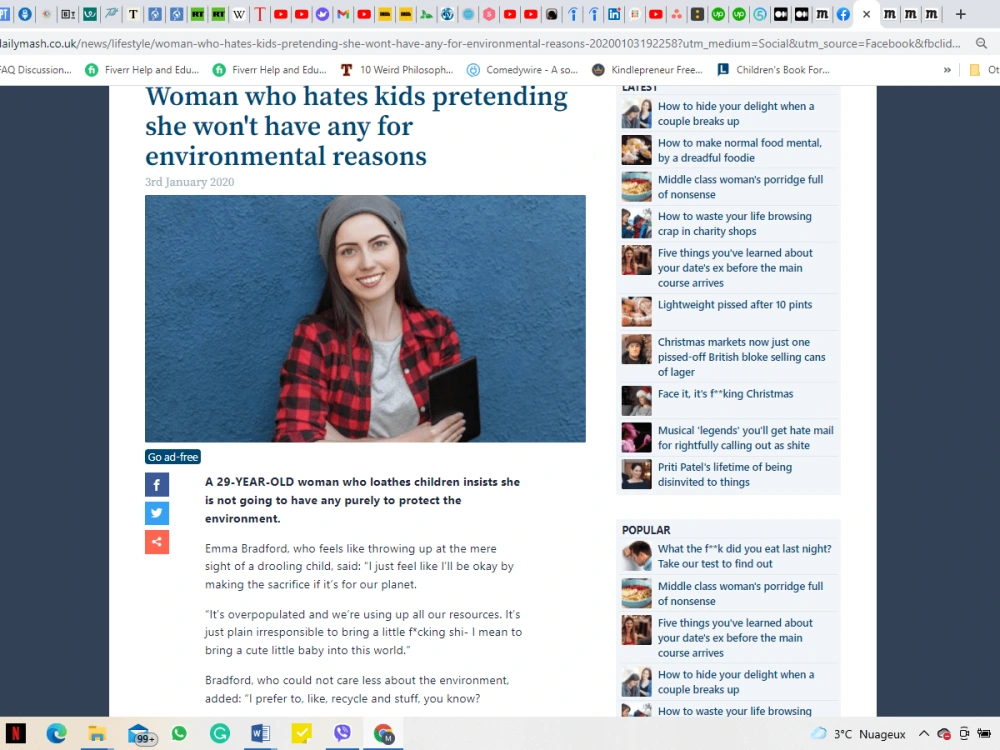This screenshot has height=750, width=1000.
Task: Click the article's main photo of woman
Action: pyautogui.click(x=365, y=318)
